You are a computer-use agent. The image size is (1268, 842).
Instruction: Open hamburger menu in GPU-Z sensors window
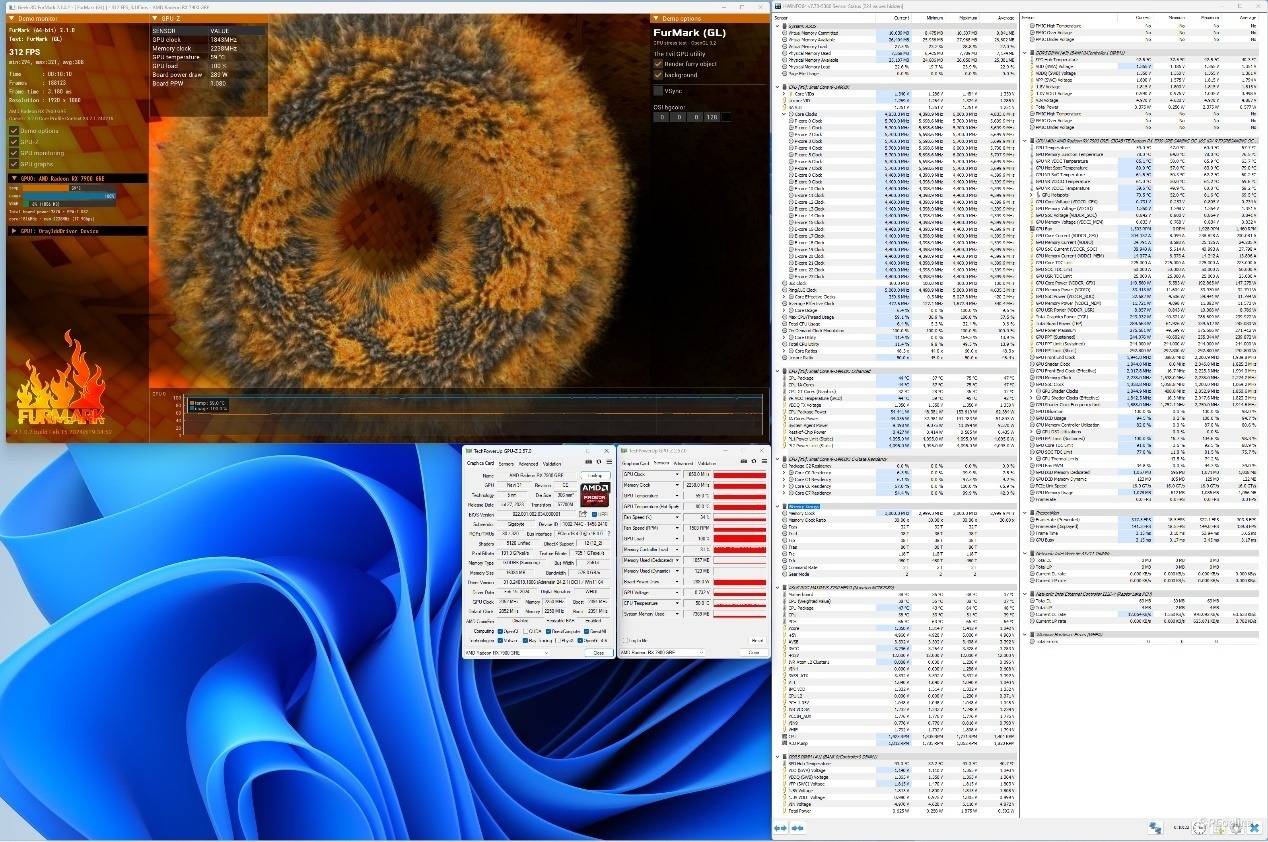click(764, 461)
